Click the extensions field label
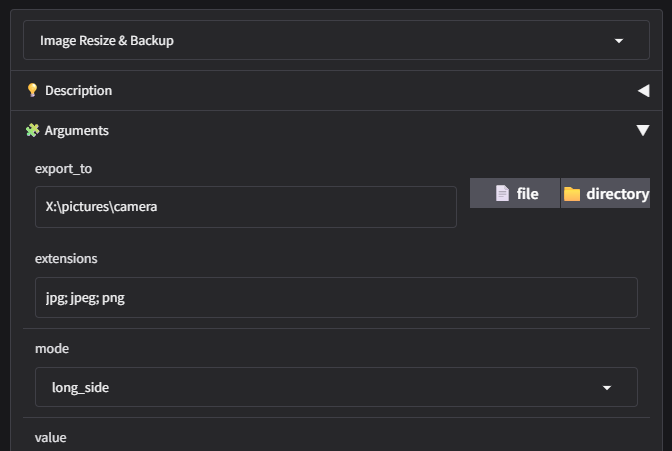 (66, 259)
